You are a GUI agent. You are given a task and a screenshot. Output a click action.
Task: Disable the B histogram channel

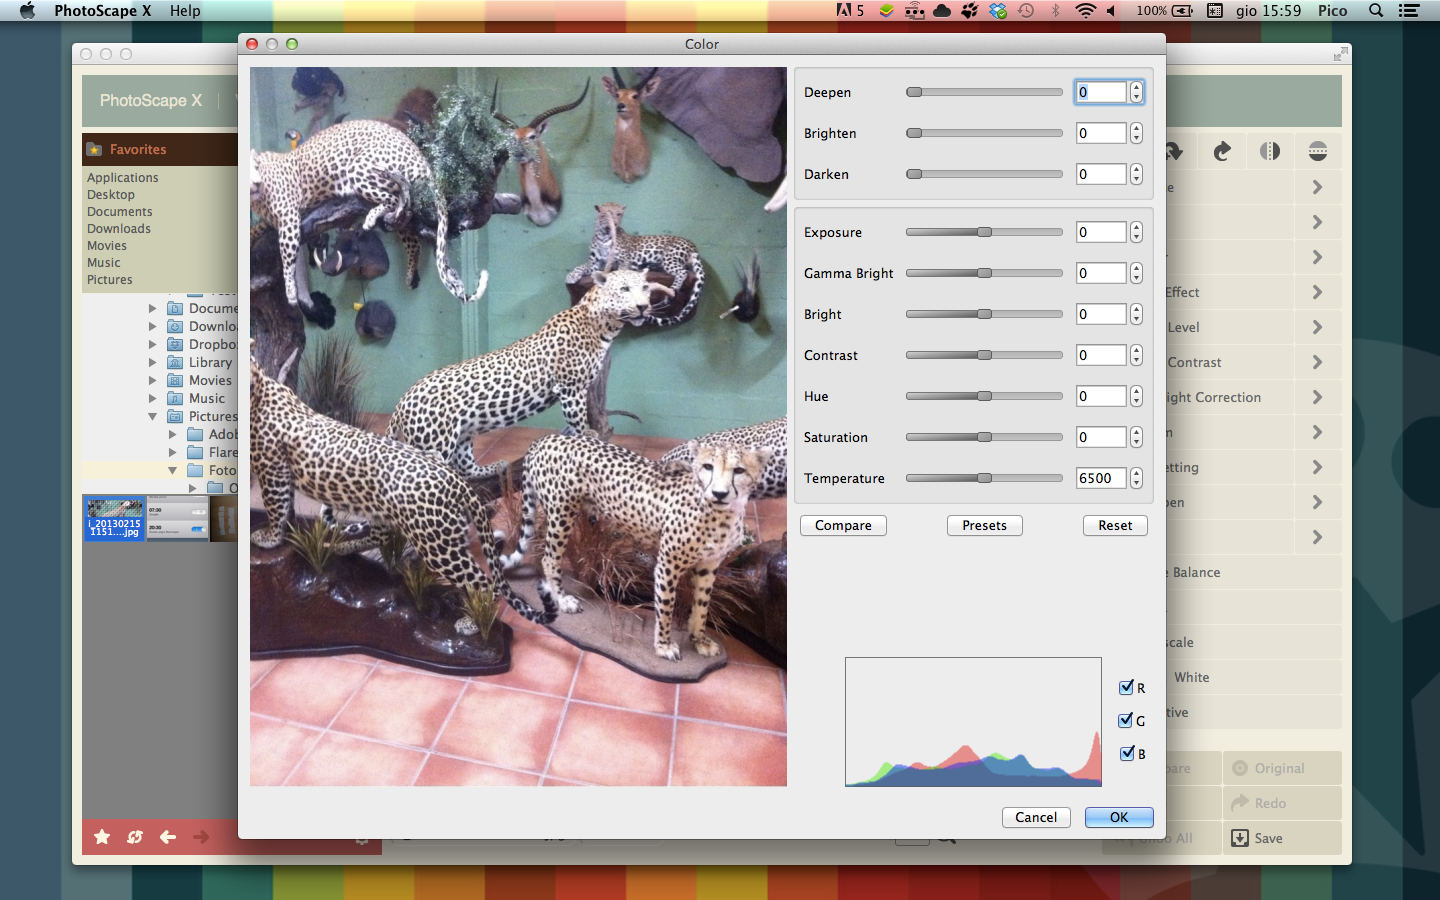point(1126,754)
